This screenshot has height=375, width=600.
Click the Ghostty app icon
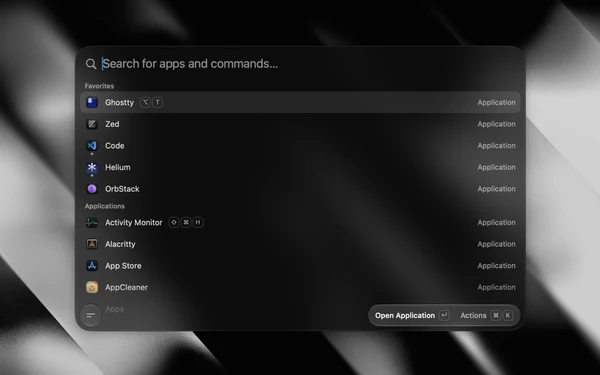92,102
